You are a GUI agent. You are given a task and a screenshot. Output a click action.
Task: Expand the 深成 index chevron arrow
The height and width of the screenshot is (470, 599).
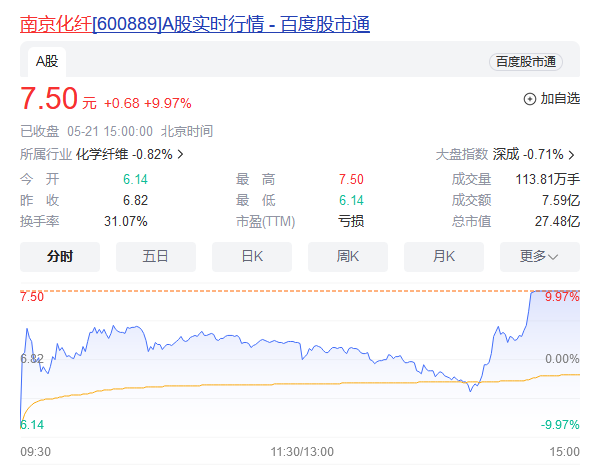click(571, 155)
